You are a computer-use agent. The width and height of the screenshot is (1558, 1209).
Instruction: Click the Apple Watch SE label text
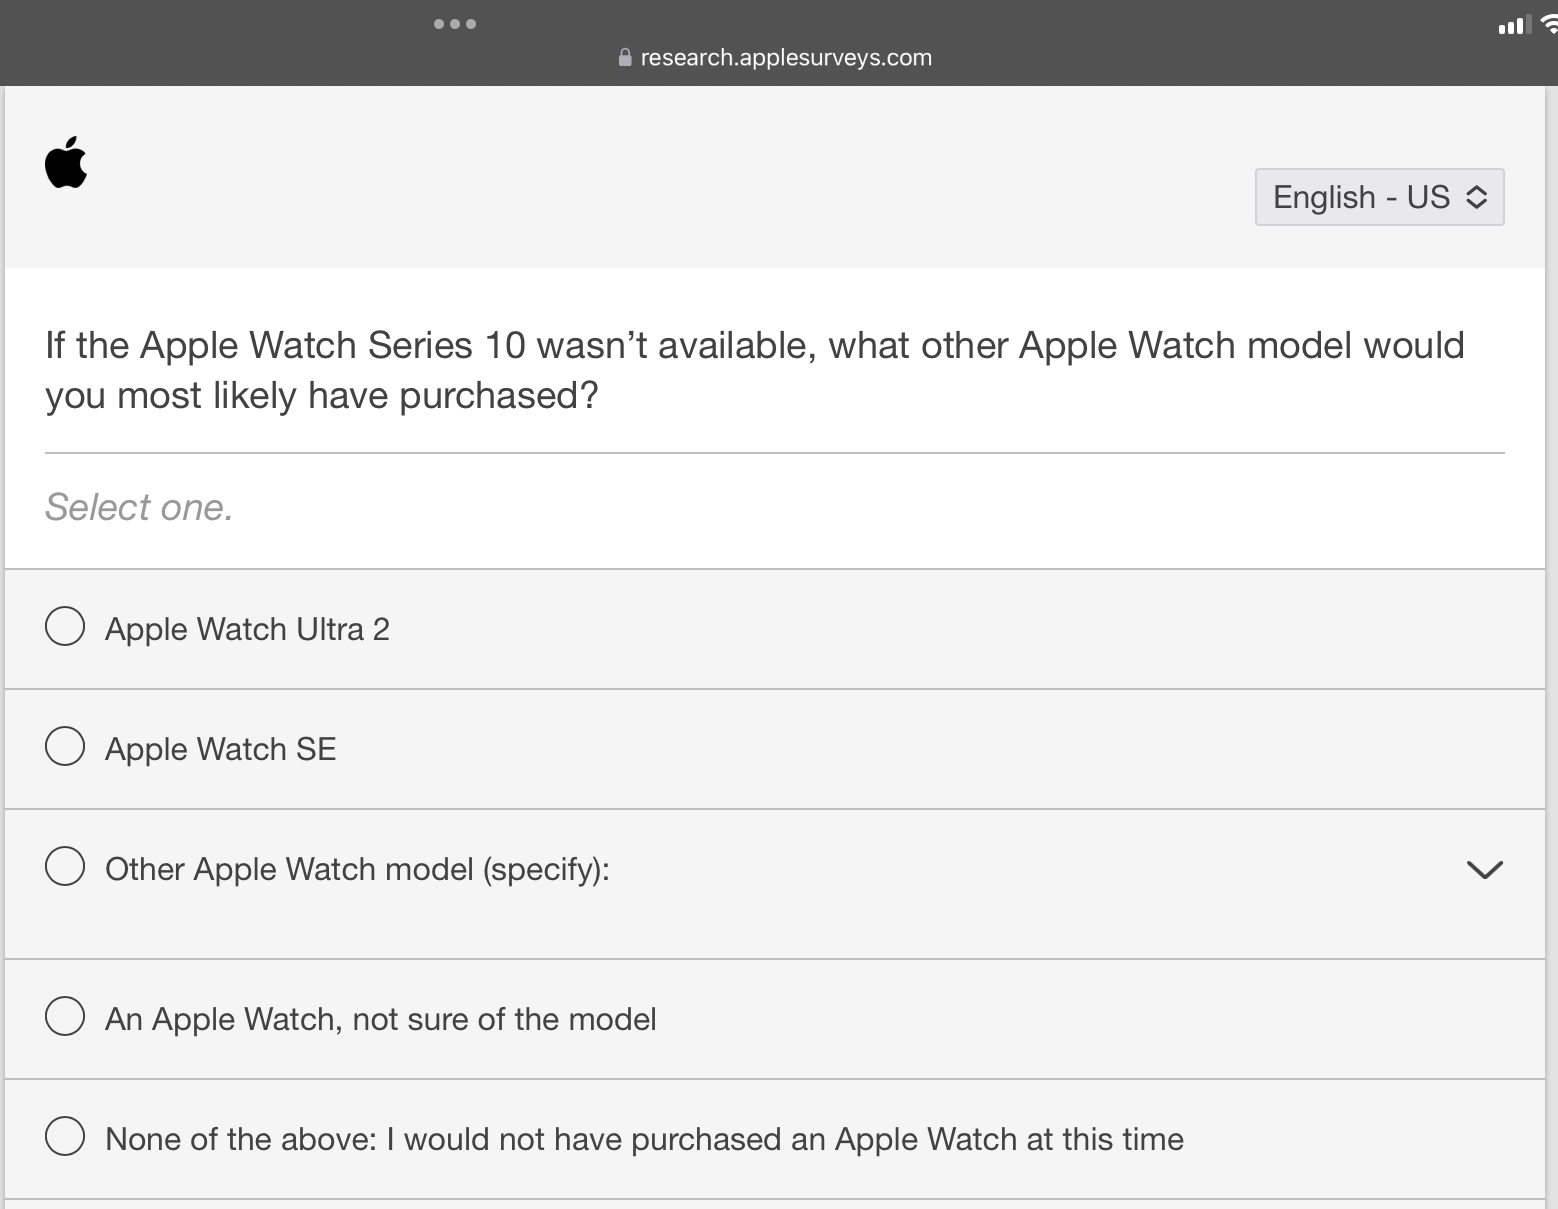220,749
